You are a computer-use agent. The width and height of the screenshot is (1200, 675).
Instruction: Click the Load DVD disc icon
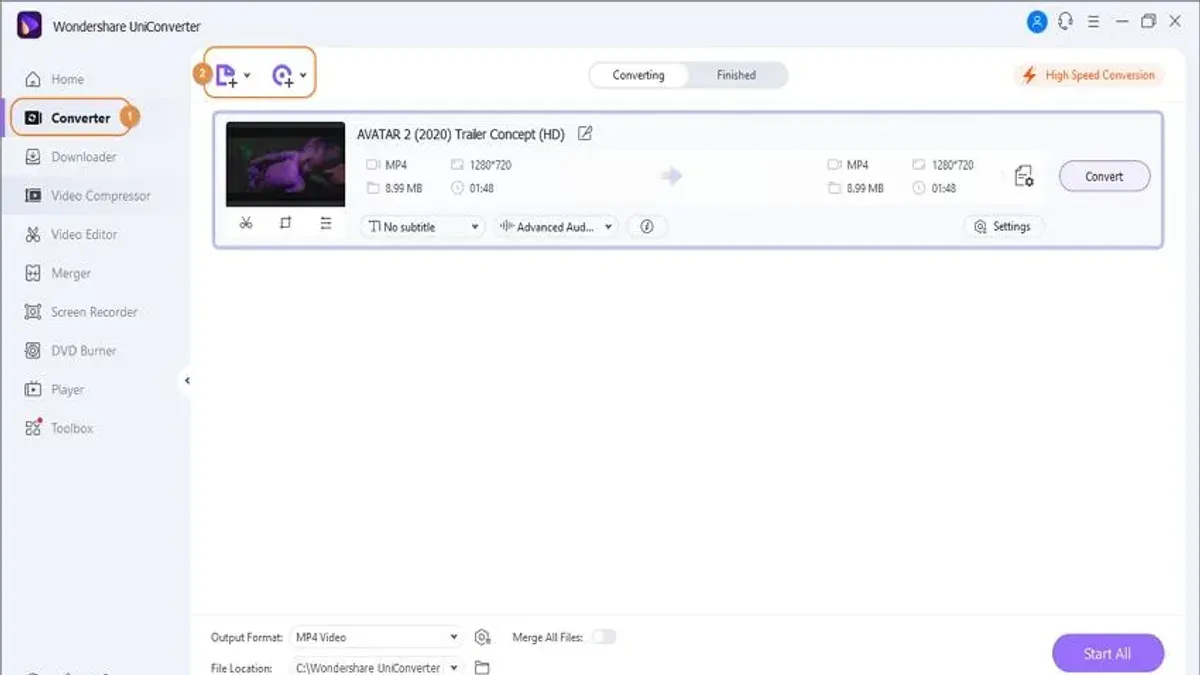283,75
